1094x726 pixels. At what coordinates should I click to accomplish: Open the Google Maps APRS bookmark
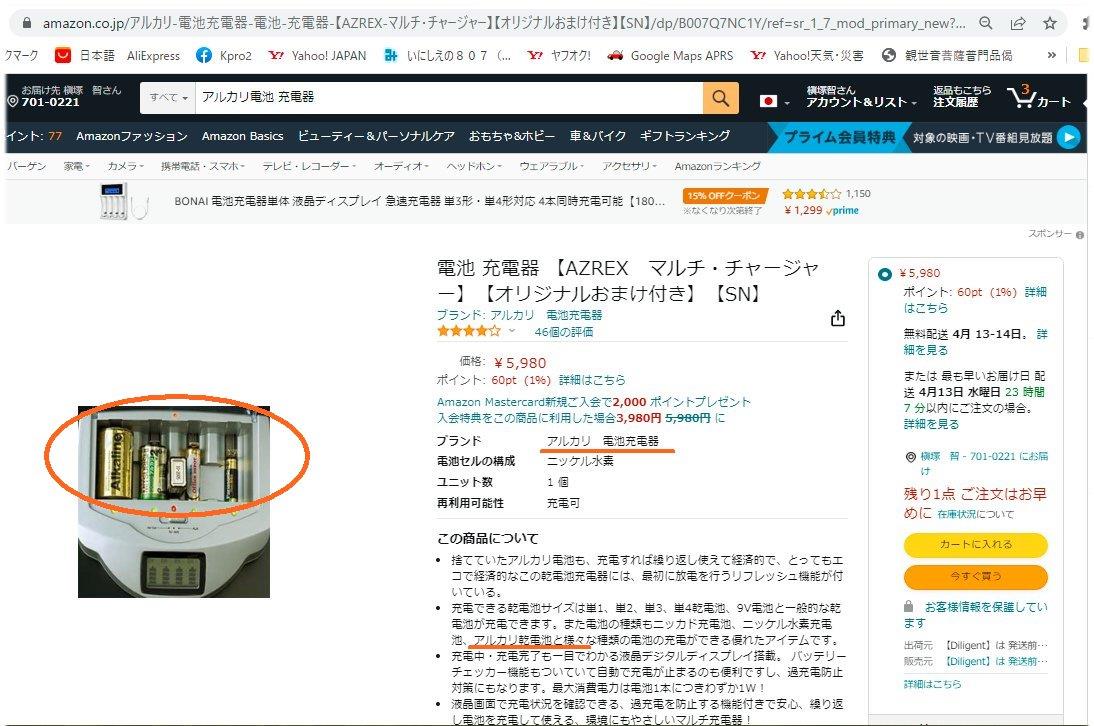[x=670, y=56]
